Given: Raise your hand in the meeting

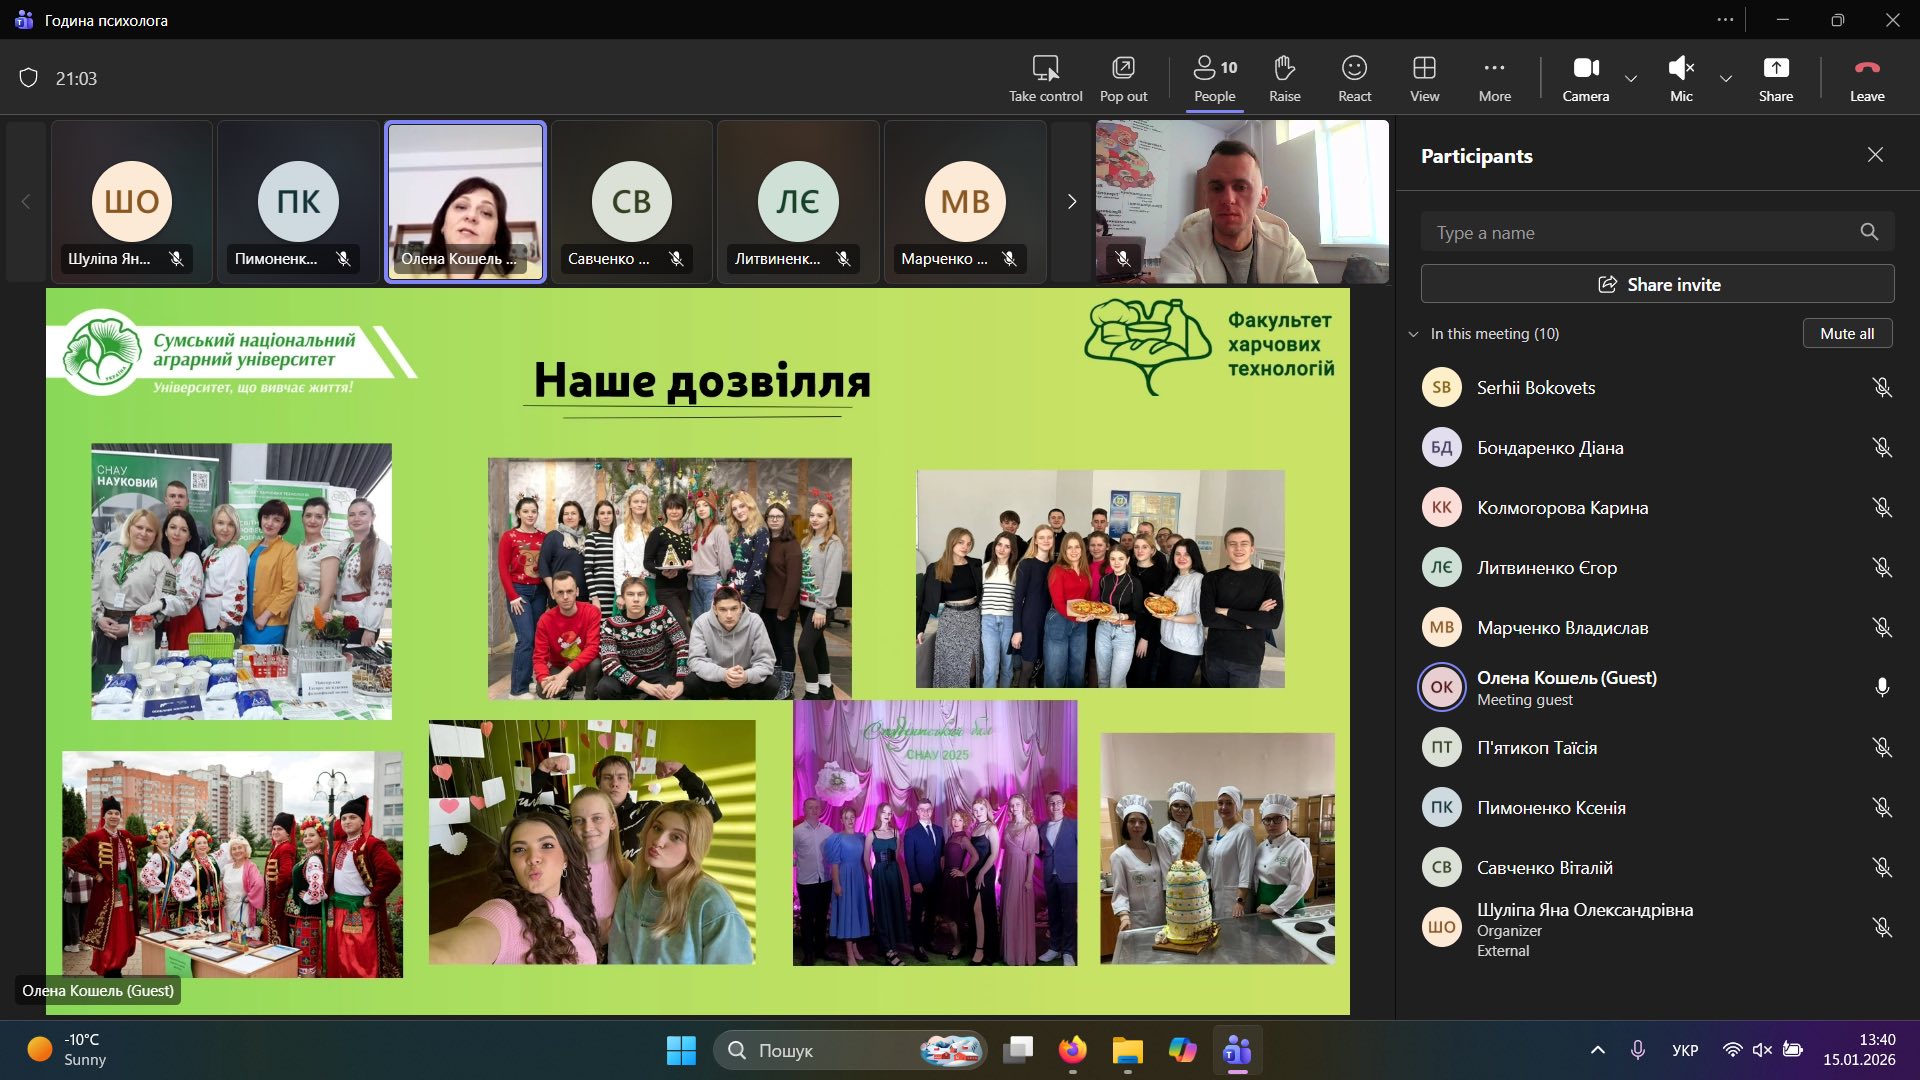Looking at the screenshot, I should click(x=1284, y=68).
